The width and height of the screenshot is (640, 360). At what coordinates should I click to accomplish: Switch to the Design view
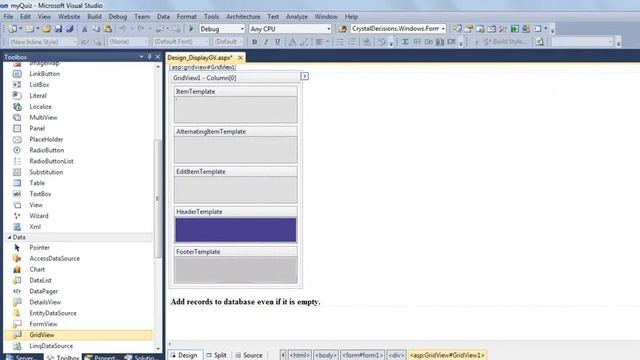pos(184,355)
